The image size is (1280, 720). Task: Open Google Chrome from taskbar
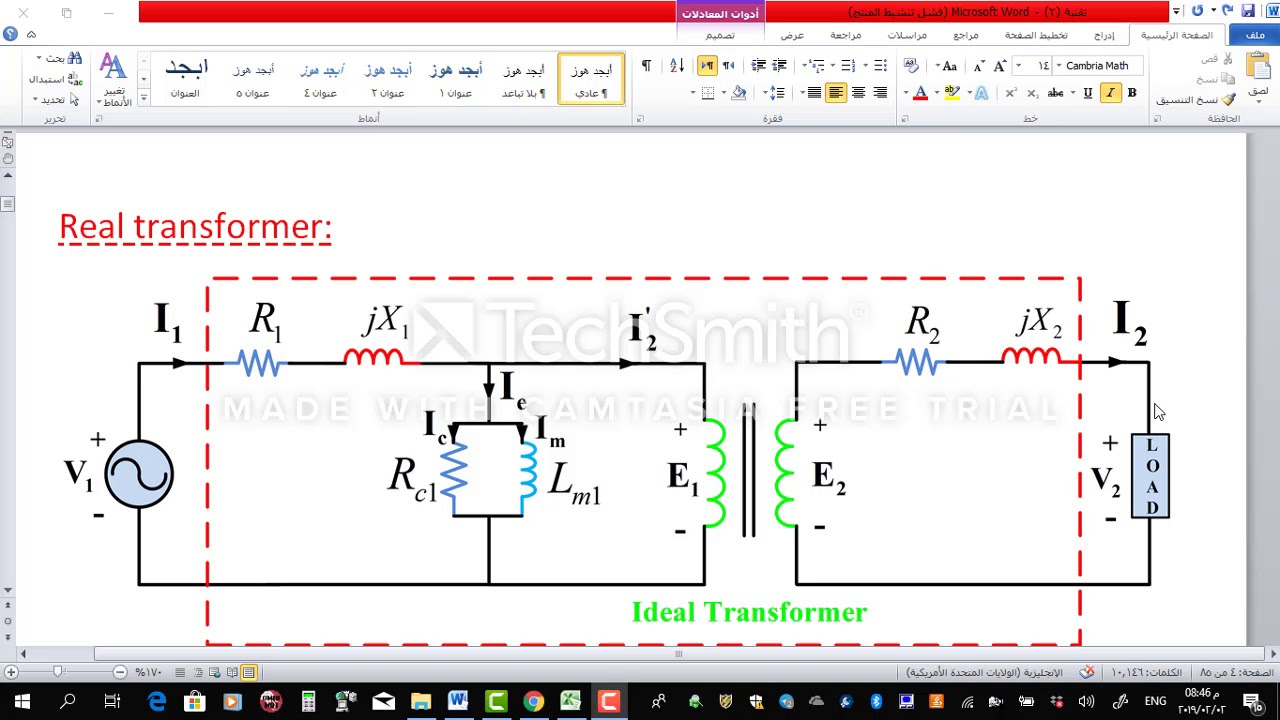tap(533, 702)
